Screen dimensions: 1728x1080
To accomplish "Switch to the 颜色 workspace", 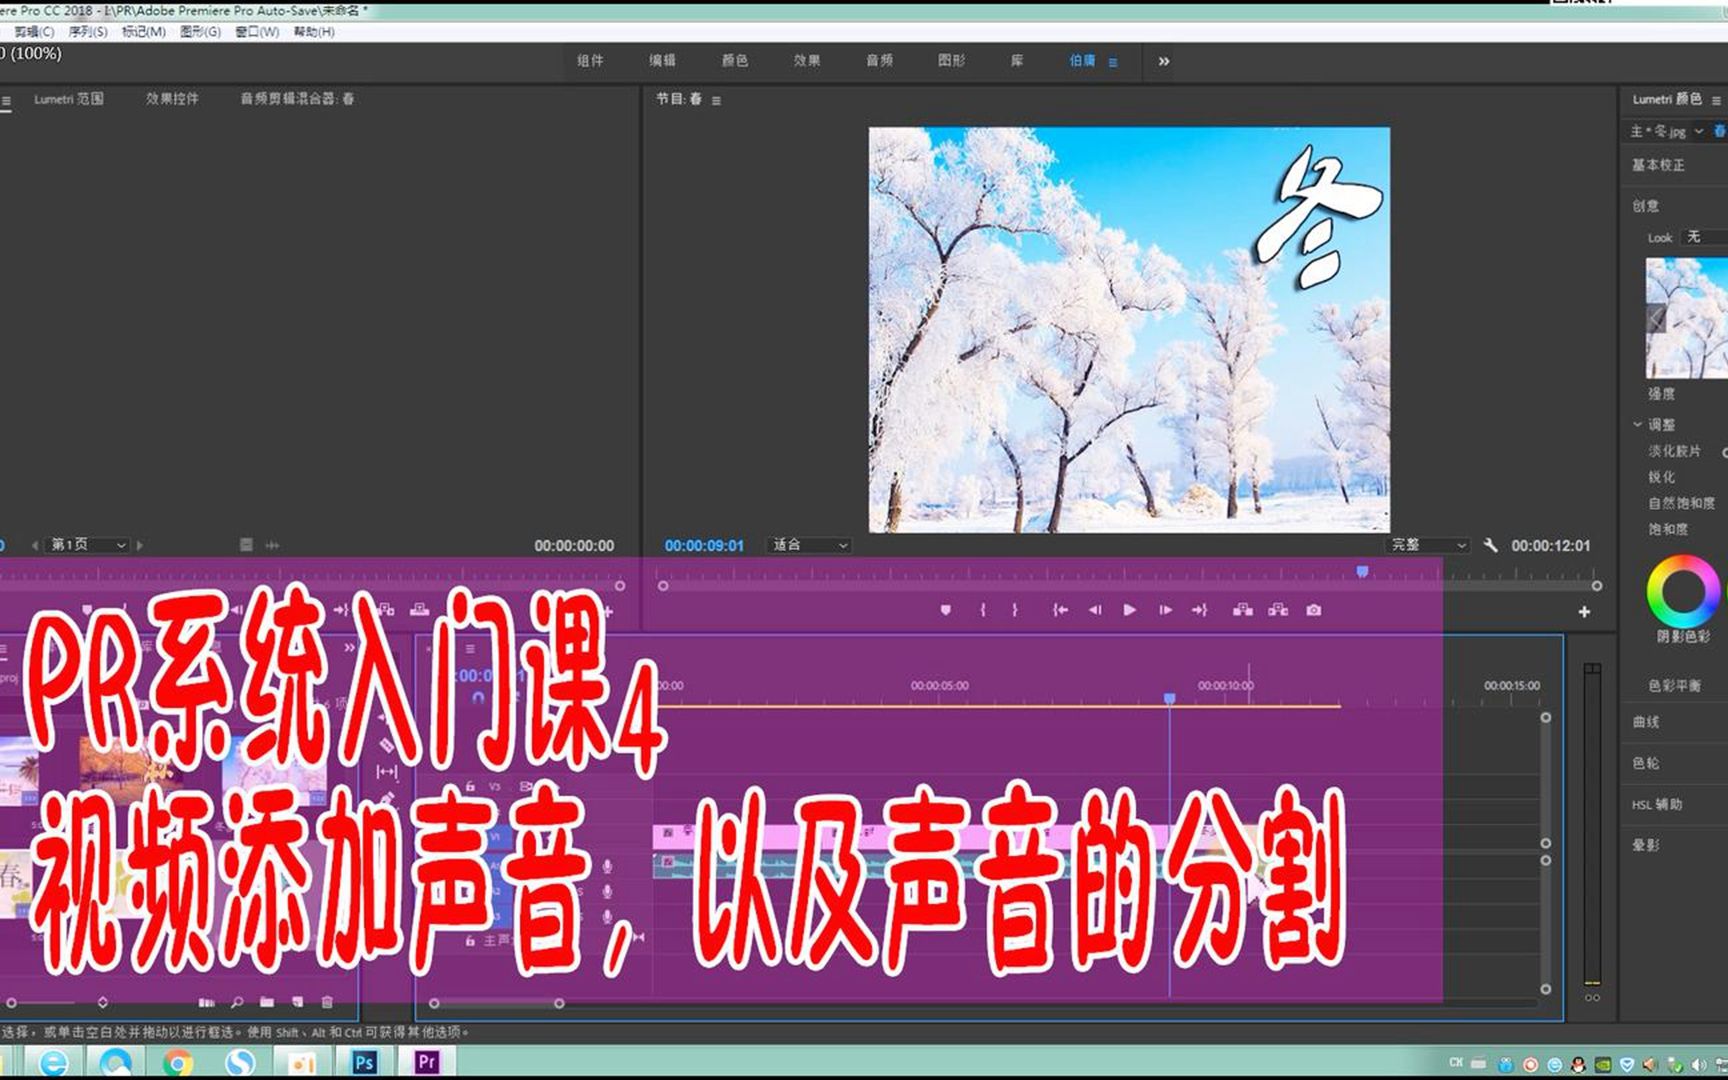I will tap(735, 61).
